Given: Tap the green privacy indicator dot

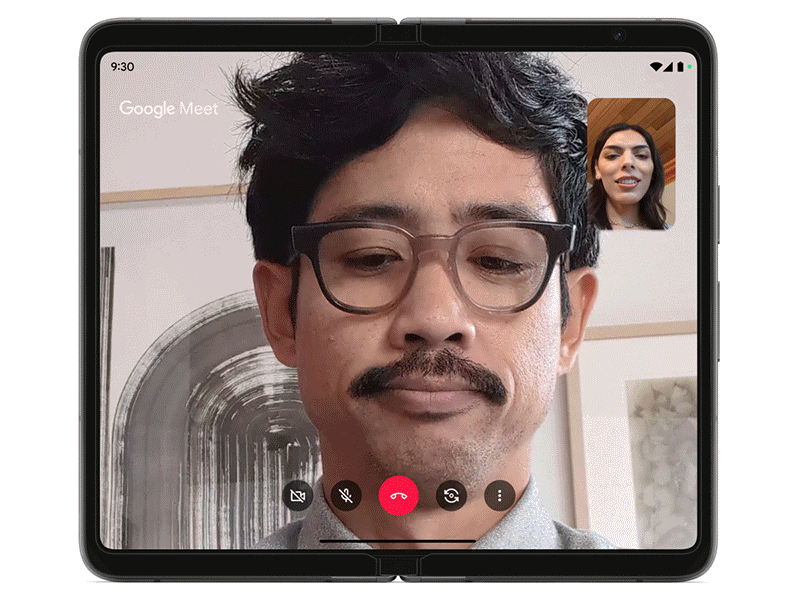Looking at the screenshot, I should click(x=689, y=66).
